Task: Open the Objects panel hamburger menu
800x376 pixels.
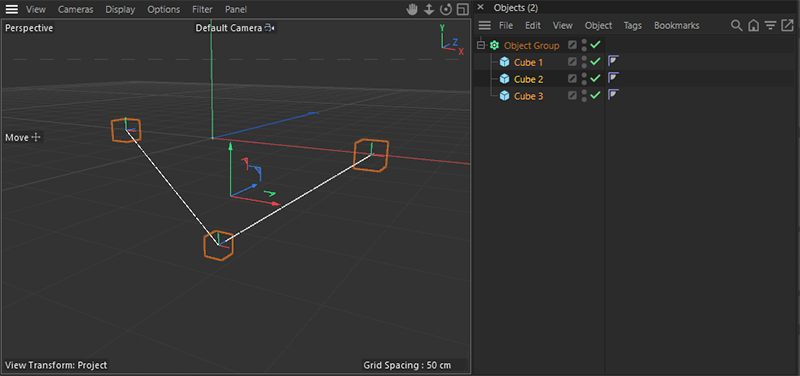Action: coord(485,26)
